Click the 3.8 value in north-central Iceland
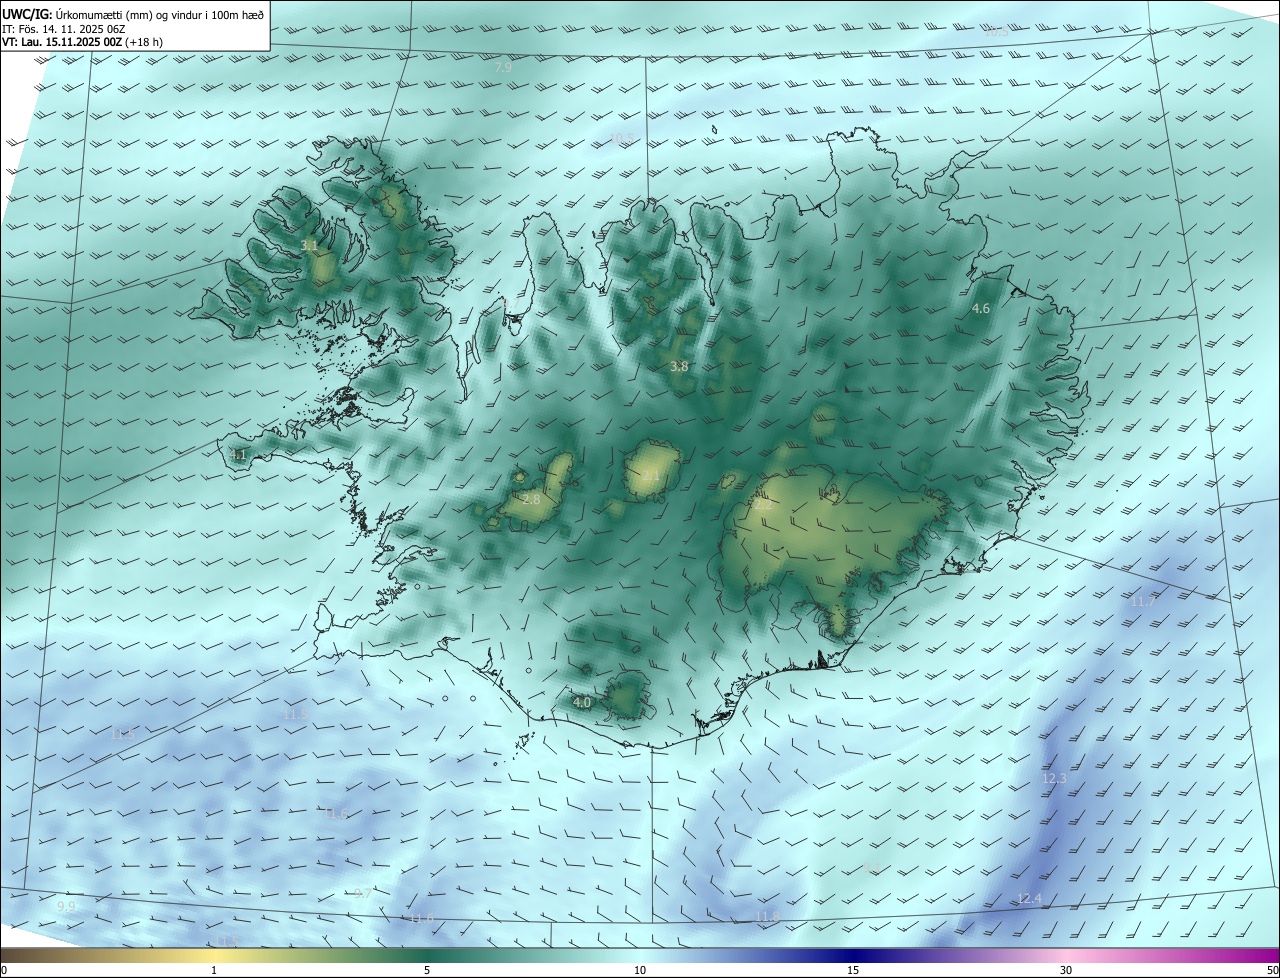Viewport: 1280px width, 978px height. tap(679, 367)
